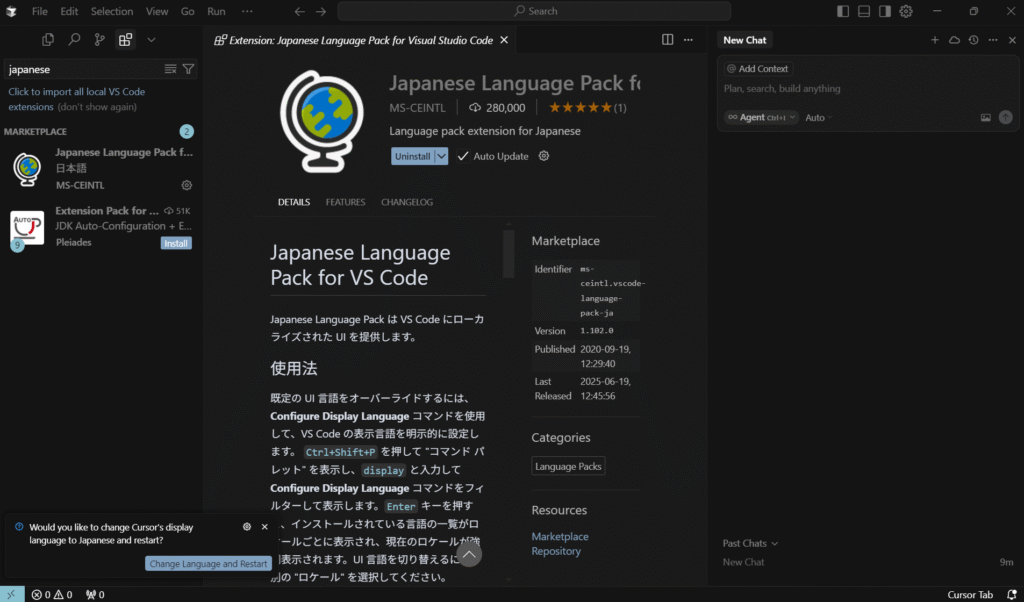Click the five-star rating of the extension
This screenshot has width=1024, height=602.
[580, 108]
